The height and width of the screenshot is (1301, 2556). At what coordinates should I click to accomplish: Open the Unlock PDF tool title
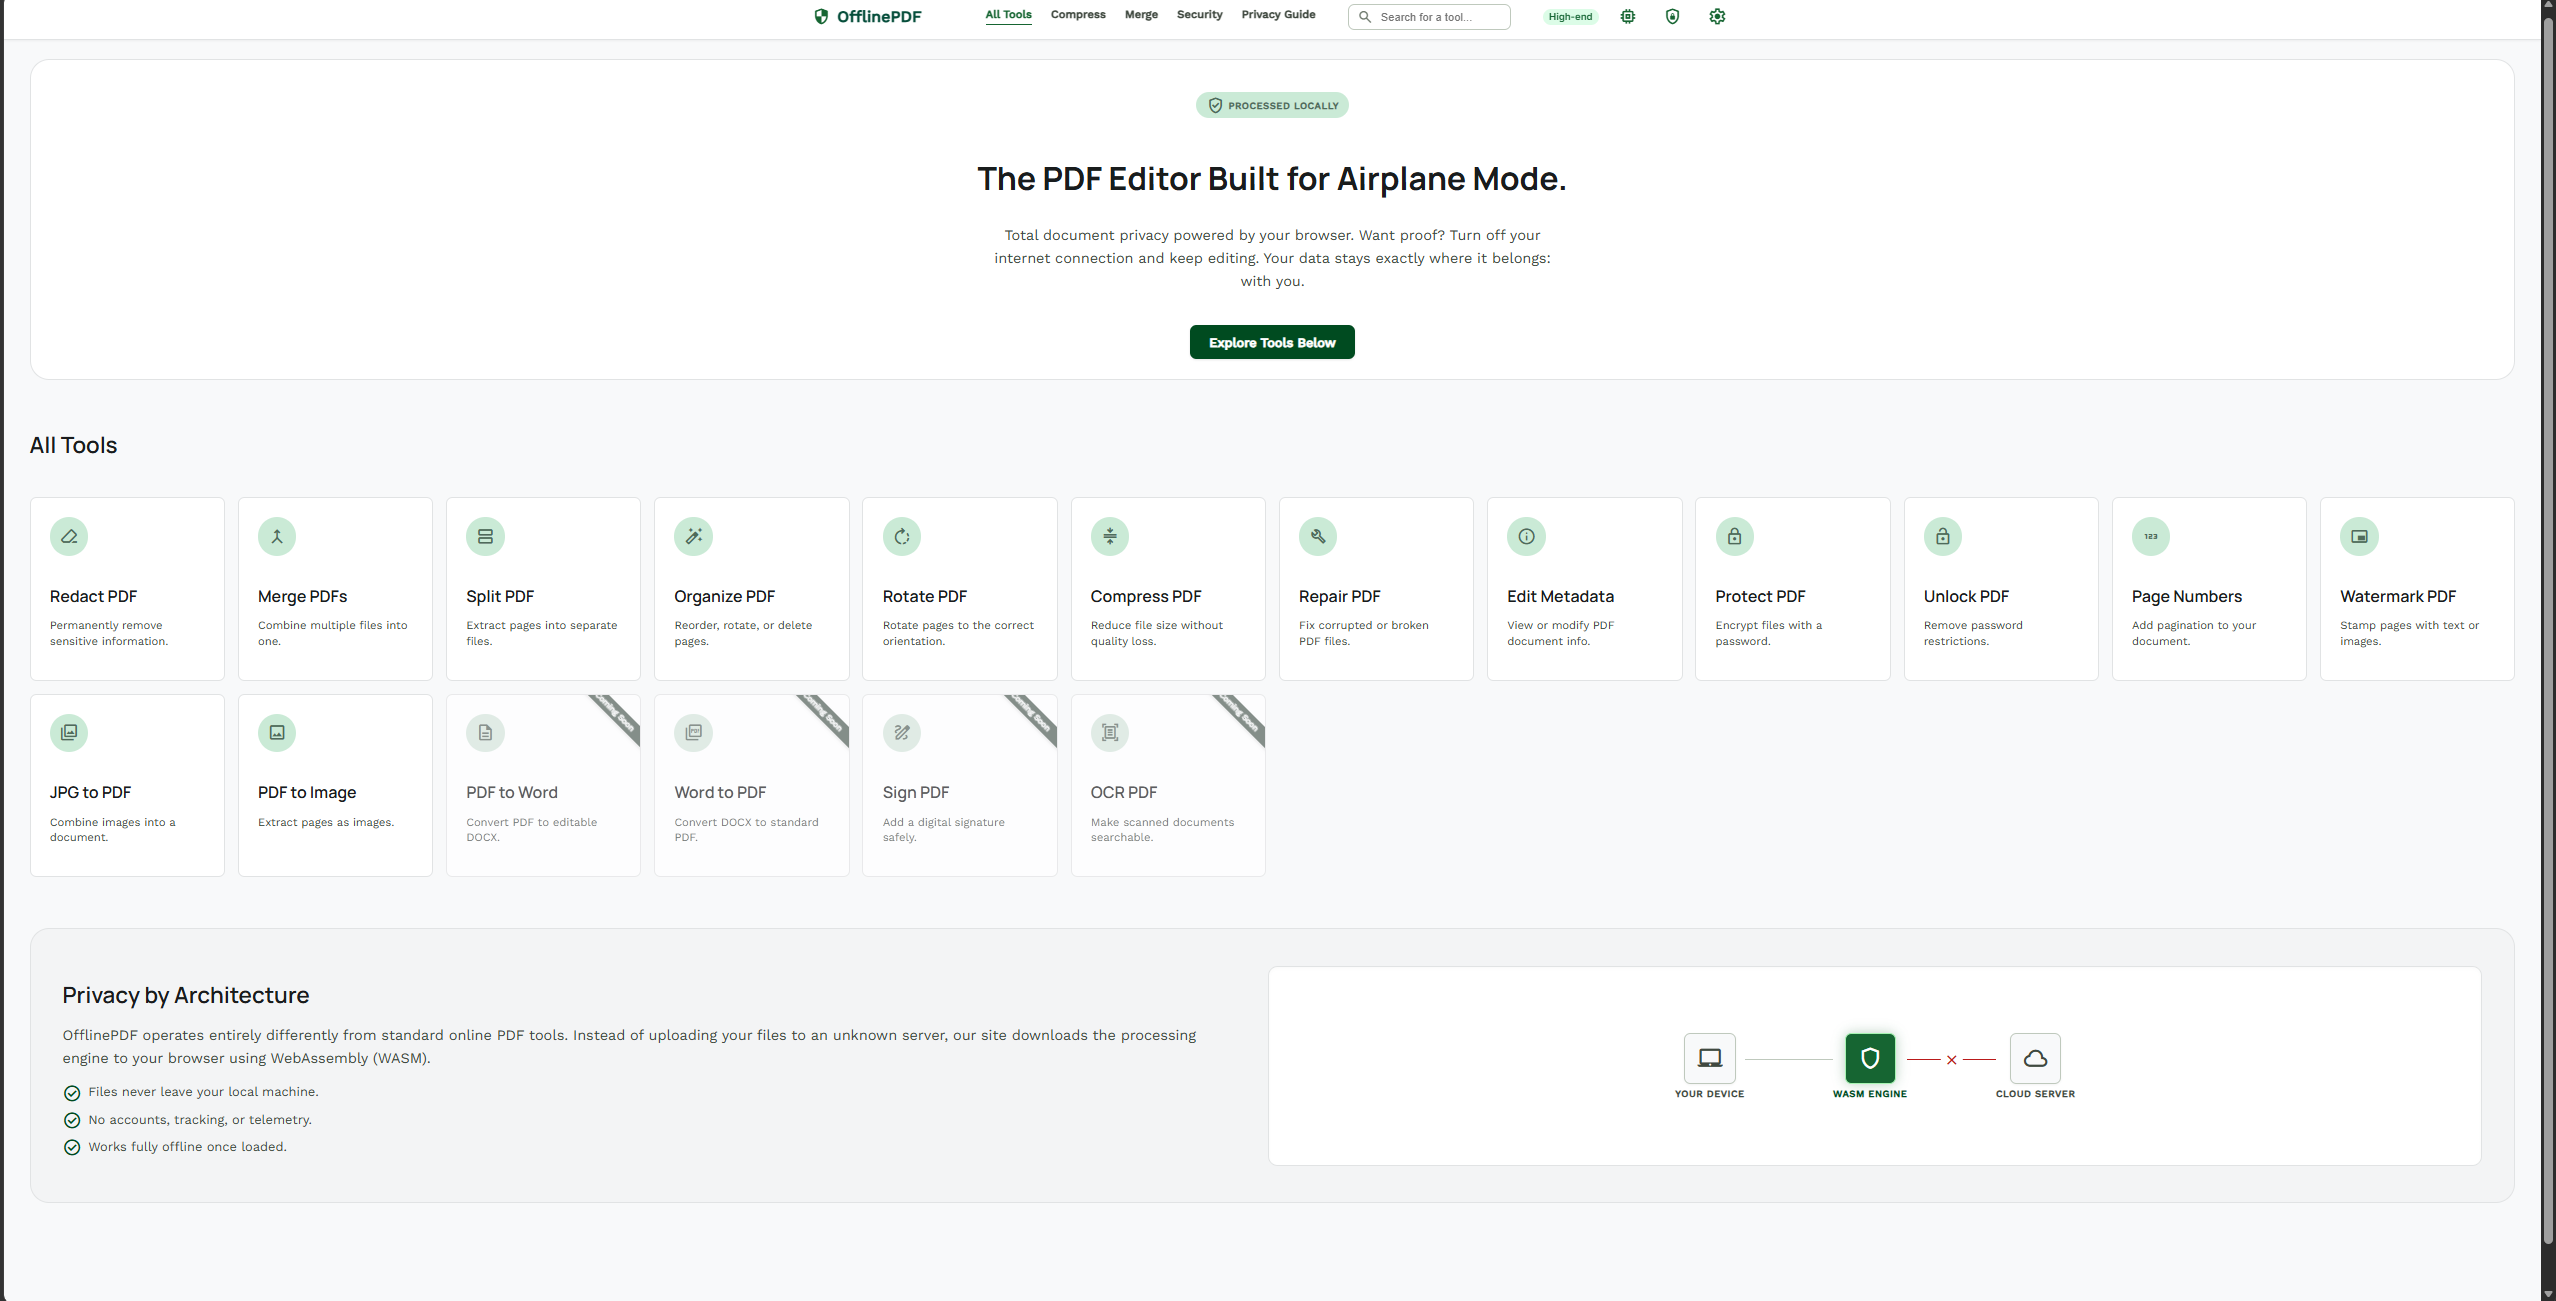click(x=1966, y=596)
